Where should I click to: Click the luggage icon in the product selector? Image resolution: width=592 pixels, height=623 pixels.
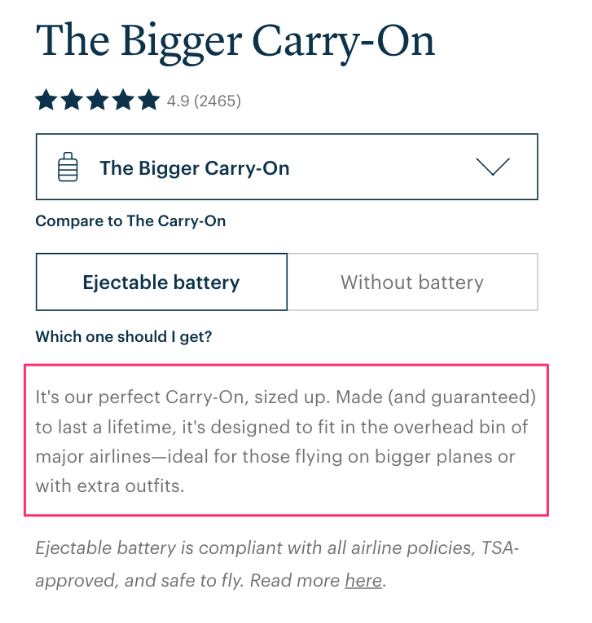pyautogui.click(x=68, y=167)
